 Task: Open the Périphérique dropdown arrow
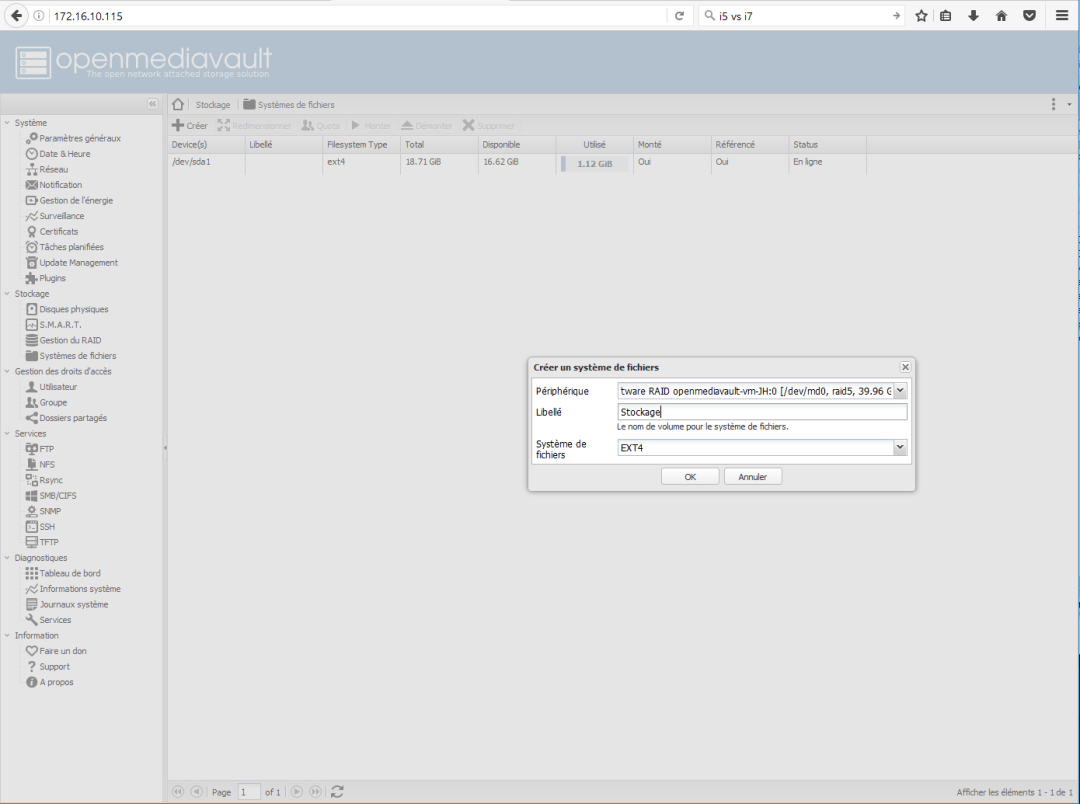(900, 391)
